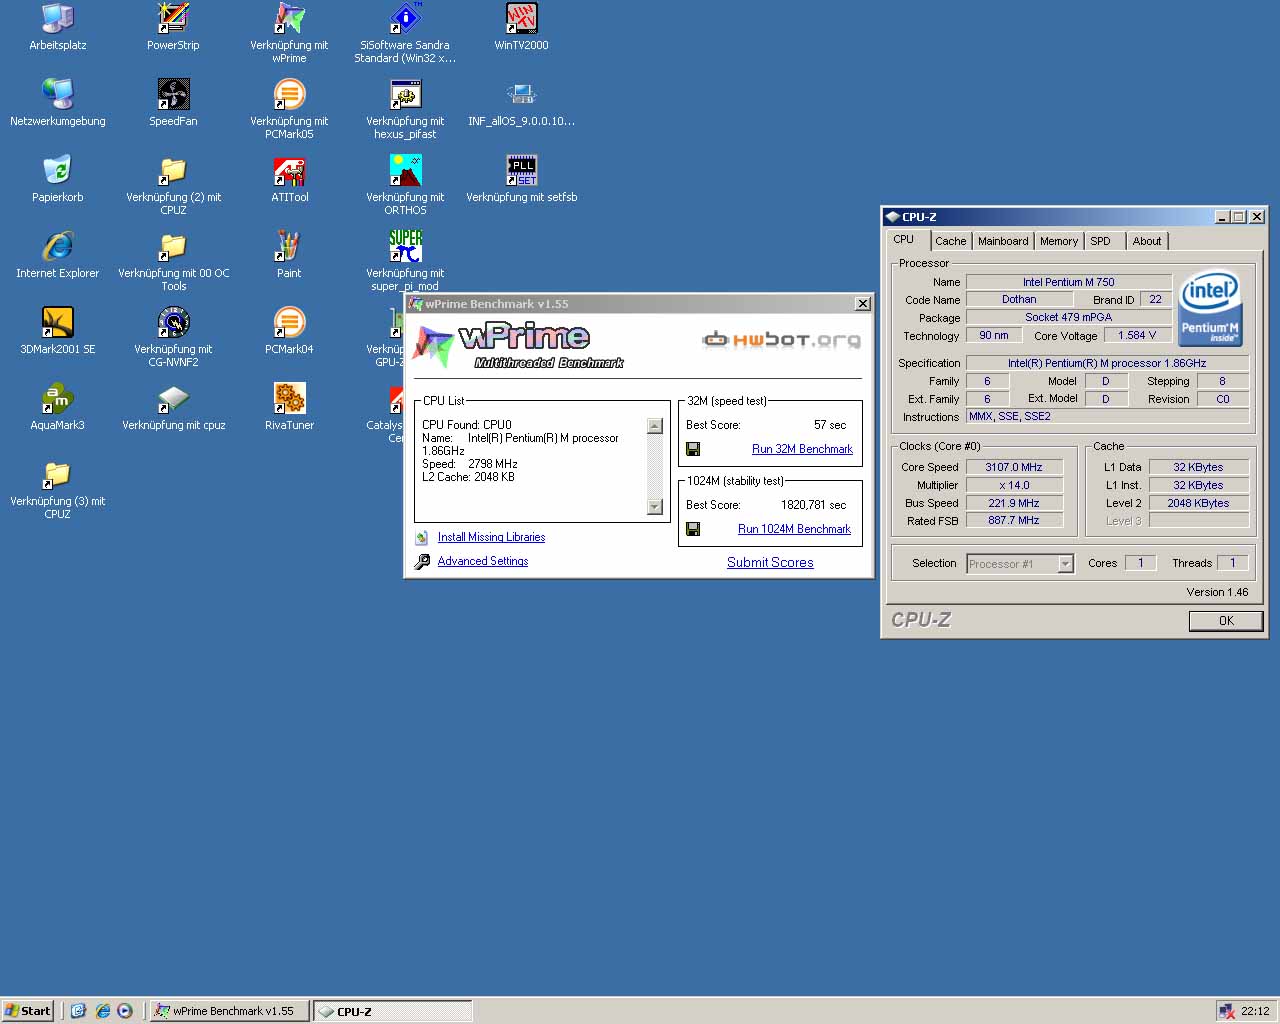Viewport: 1280px width, 1024px height.
Task: Click Install Missing Libraries link
Action: (491, 537)
